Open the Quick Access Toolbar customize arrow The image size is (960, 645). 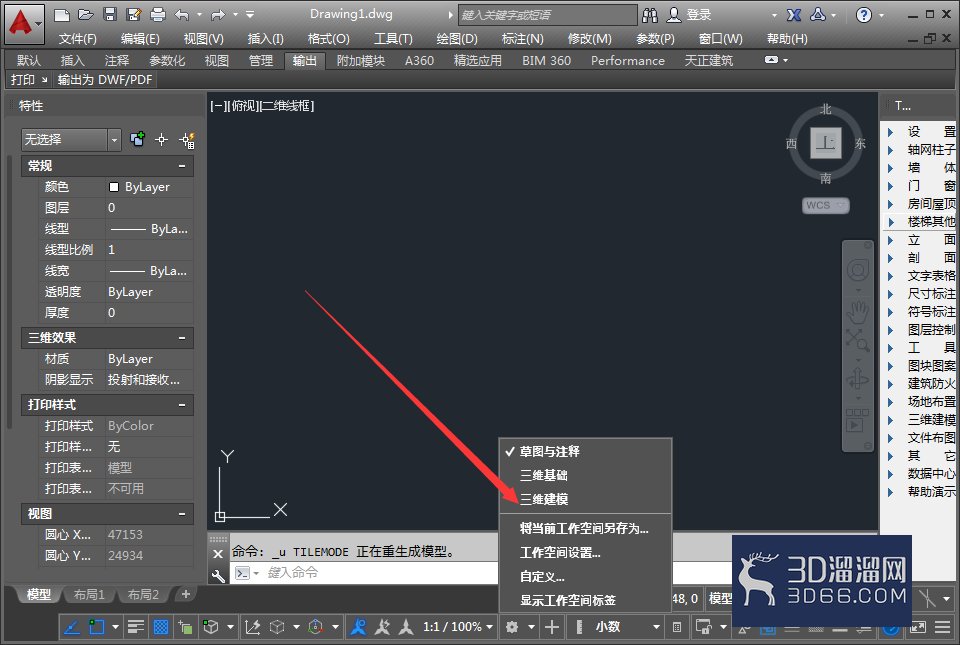tap(250, 15)
